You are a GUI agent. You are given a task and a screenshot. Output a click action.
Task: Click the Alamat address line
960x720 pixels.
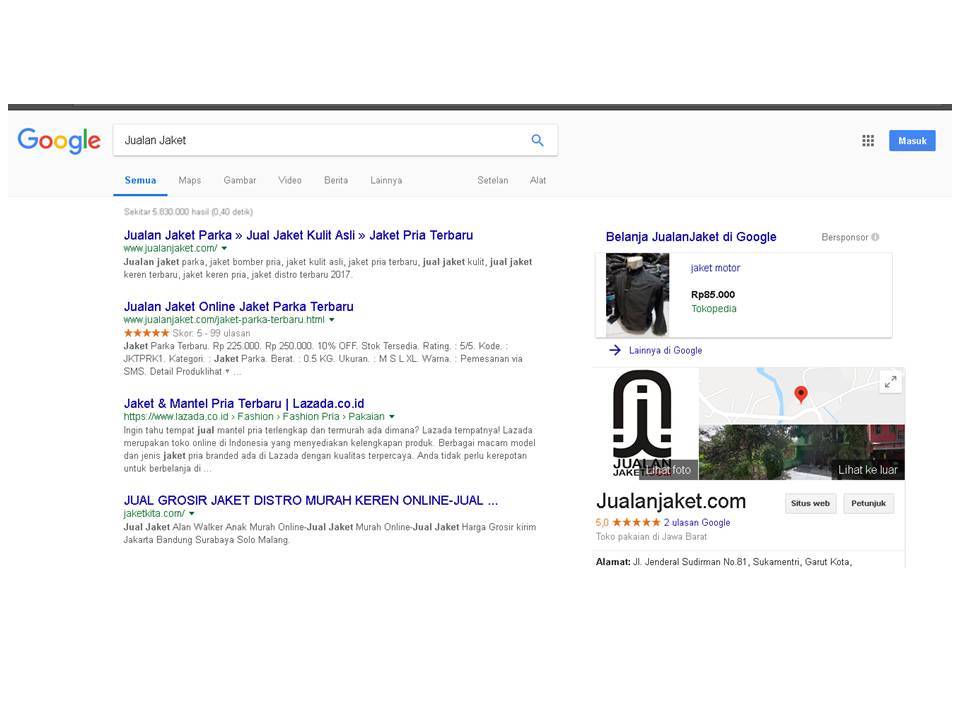point(724,561)
